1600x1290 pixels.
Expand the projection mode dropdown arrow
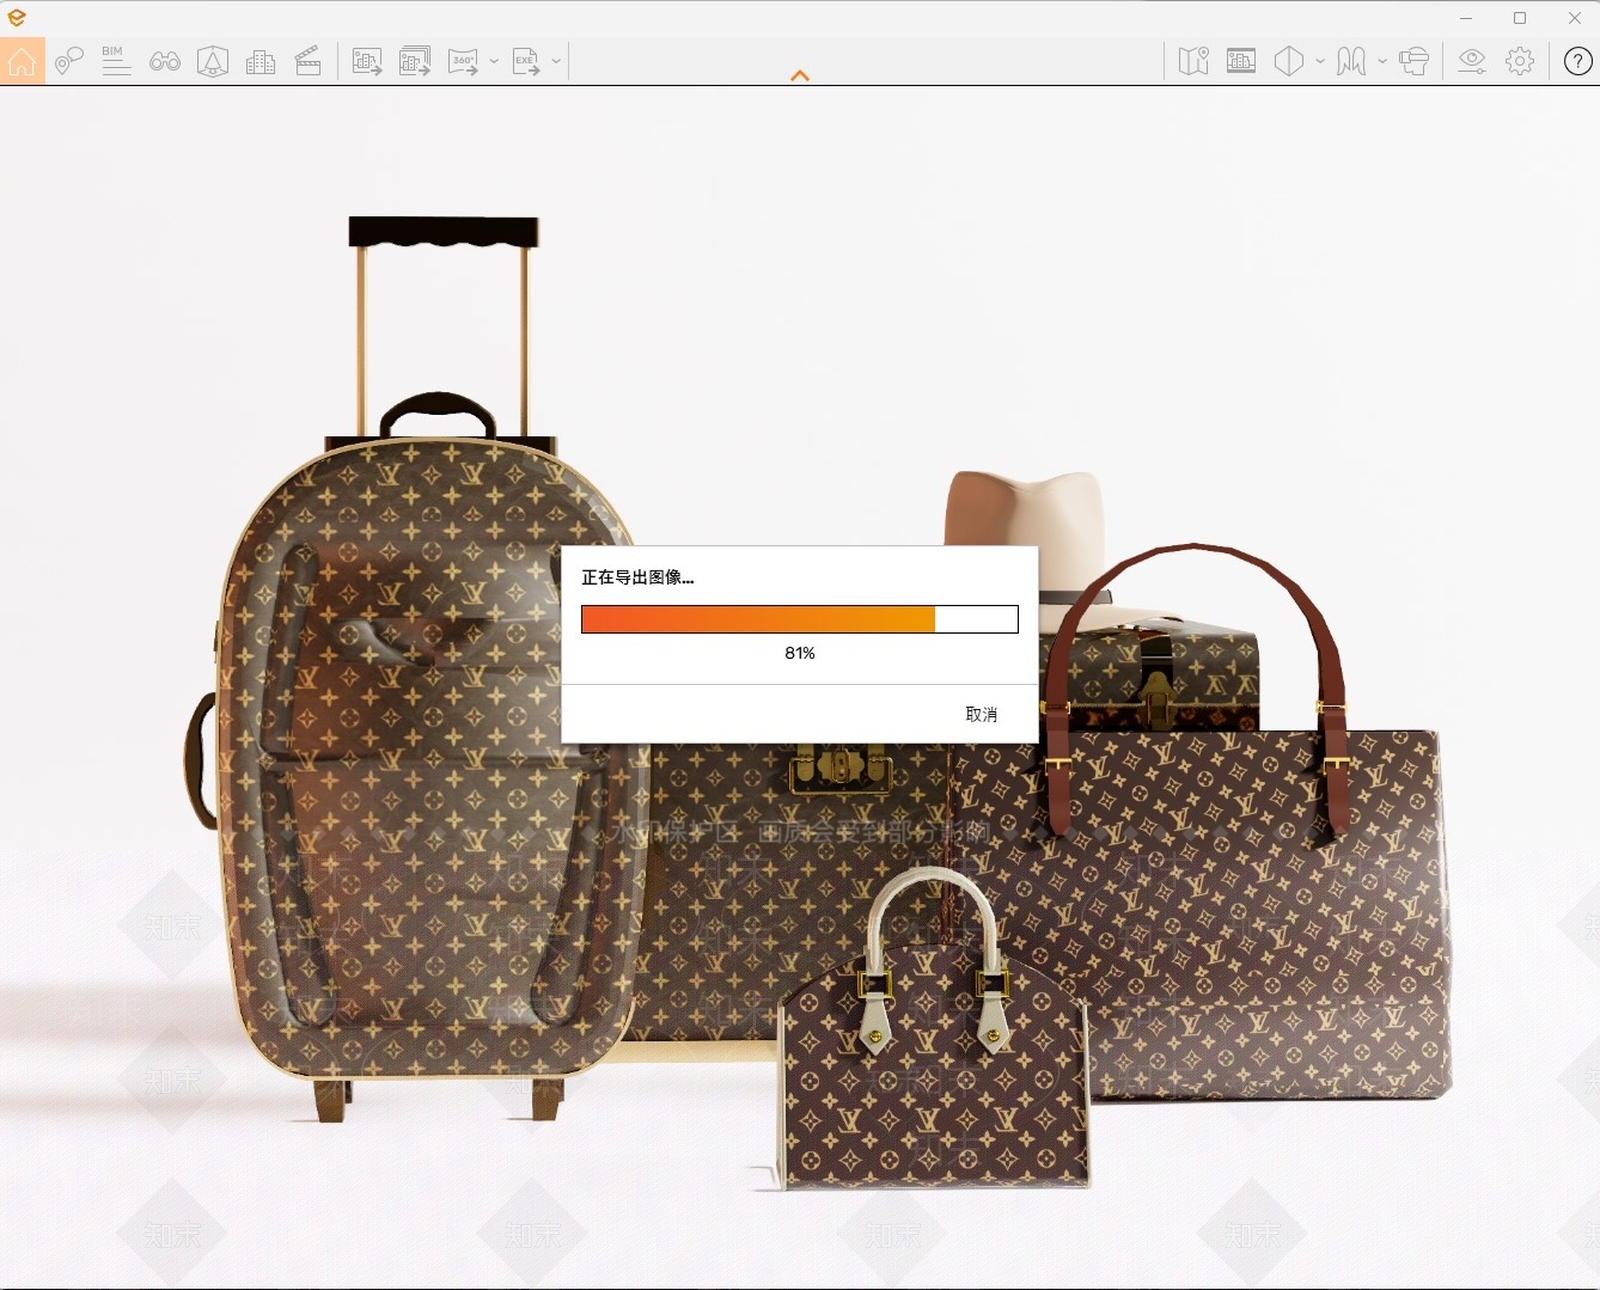pyautogui.click(x=1320, y=61)
